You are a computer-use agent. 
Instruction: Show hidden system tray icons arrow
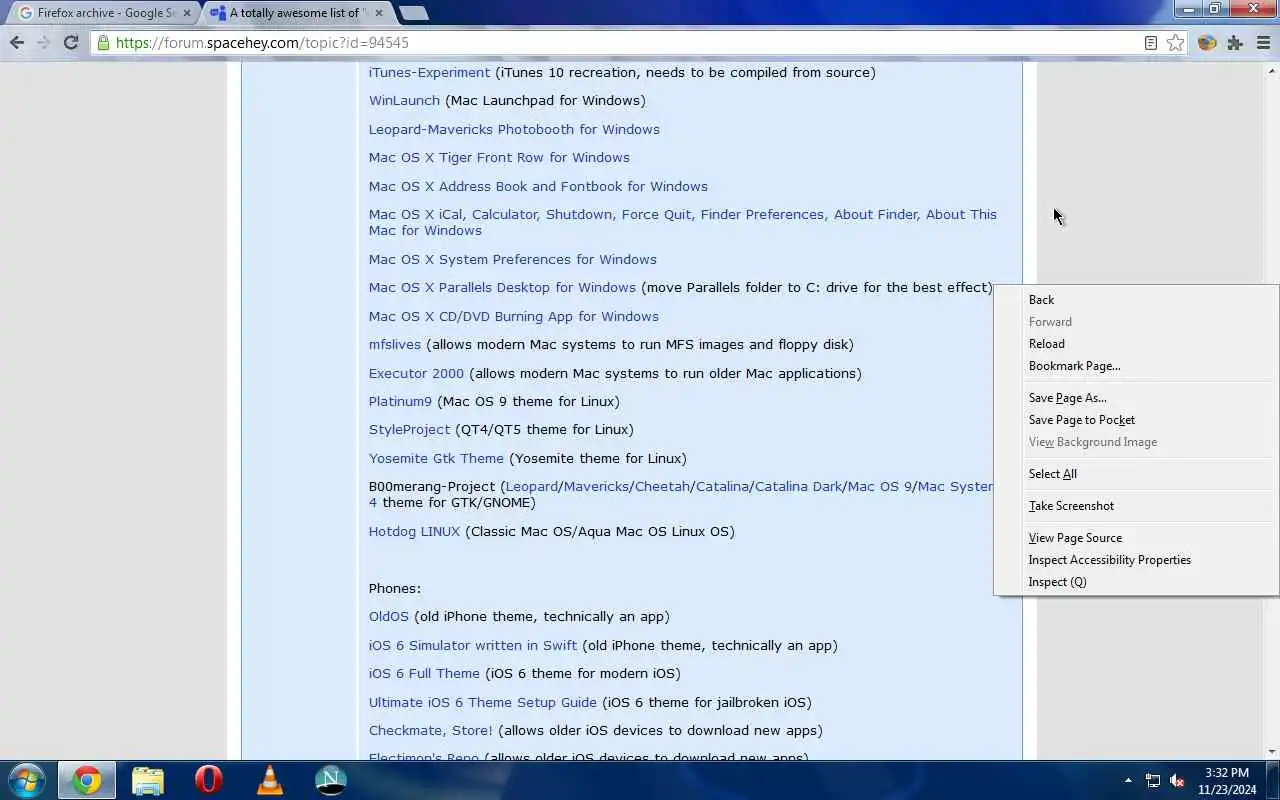pos(1128,780)
